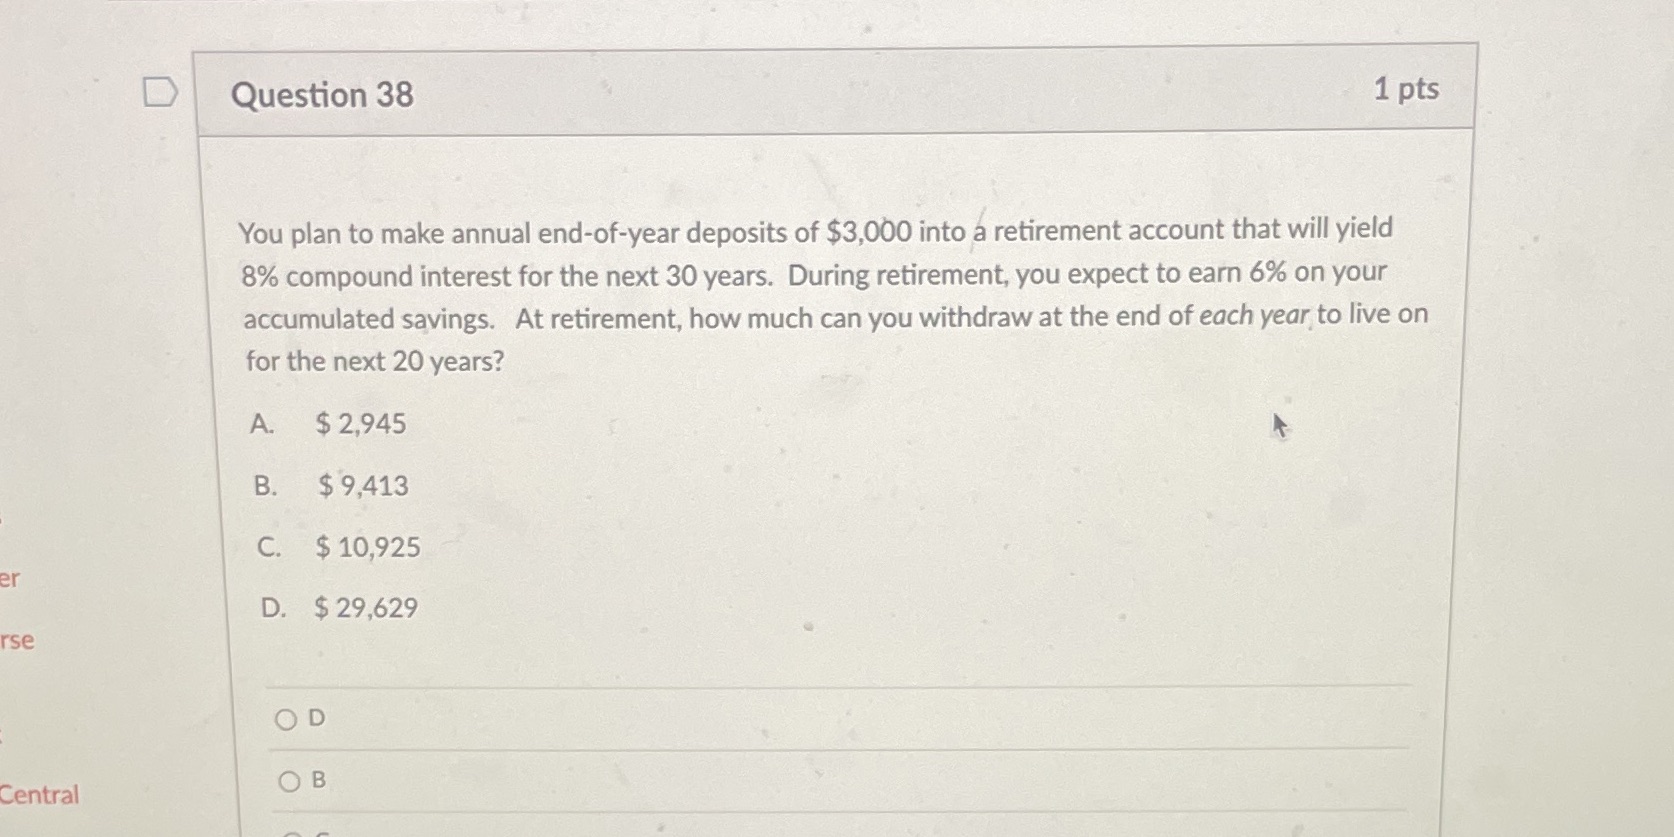This screenshot has width=1674, height=837.
Task: Click the bookmark flag icon beside Question 38
Action: coord(161,93)
